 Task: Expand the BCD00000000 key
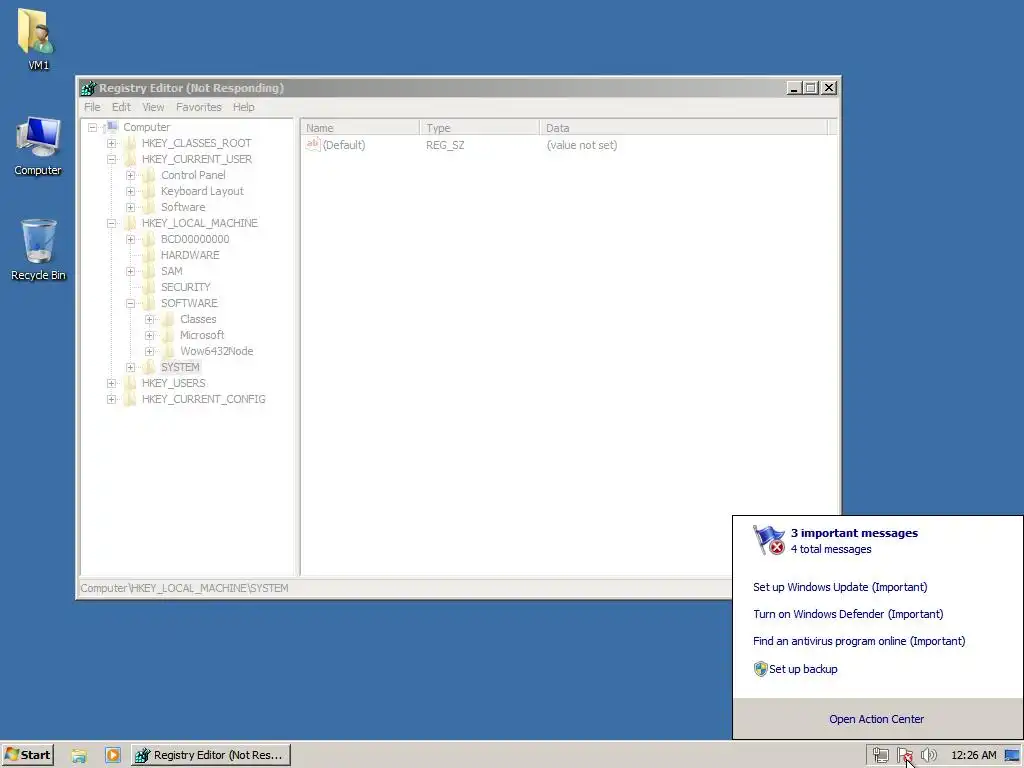131,239
